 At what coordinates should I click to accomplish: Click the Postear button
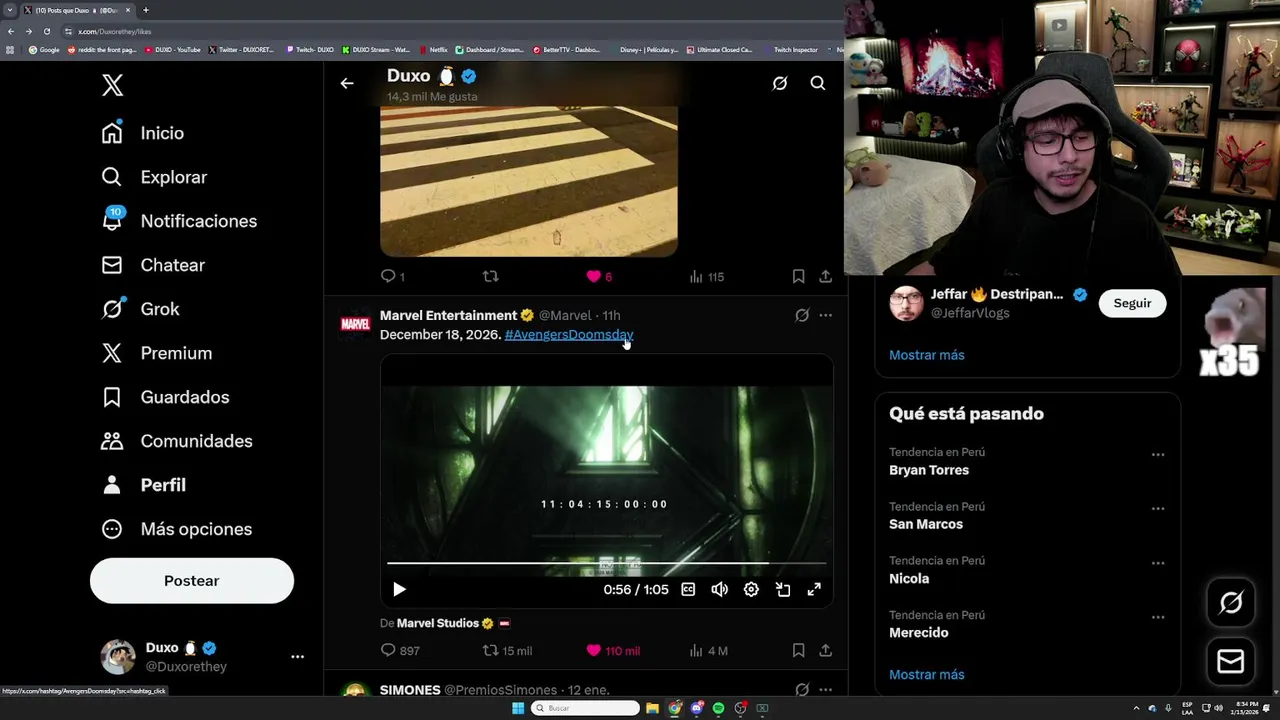(x=192, y=581)
